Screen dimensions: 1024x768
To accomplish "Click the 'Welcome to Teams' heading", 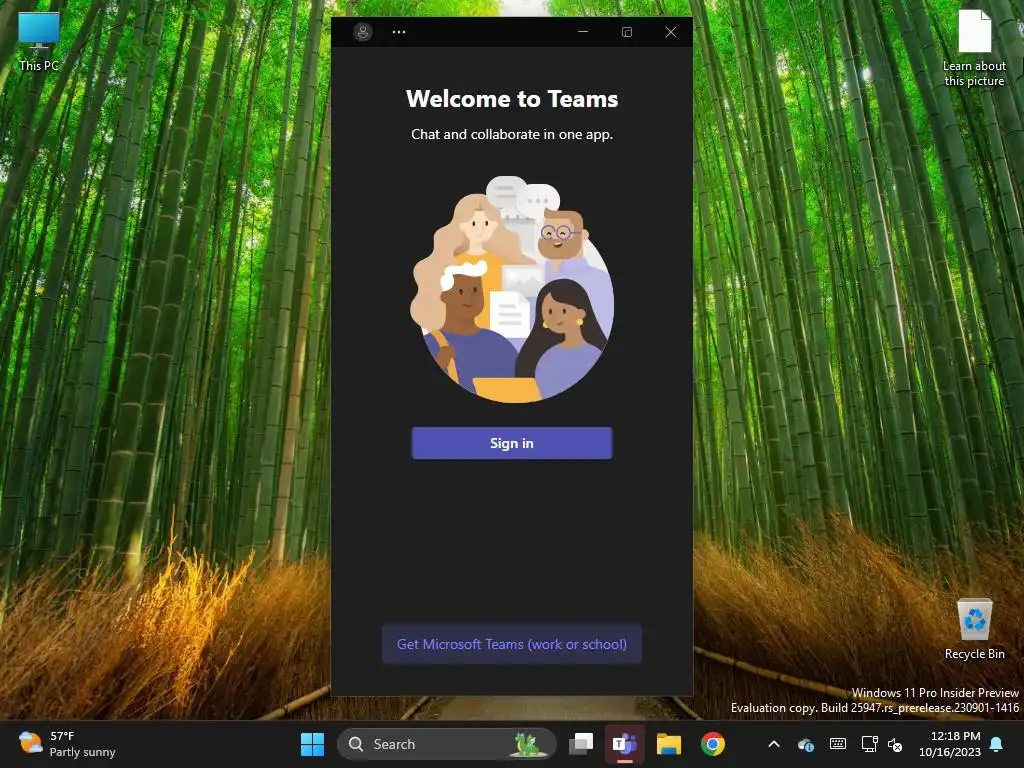I will pyautogui.click(x=512, y=99).
